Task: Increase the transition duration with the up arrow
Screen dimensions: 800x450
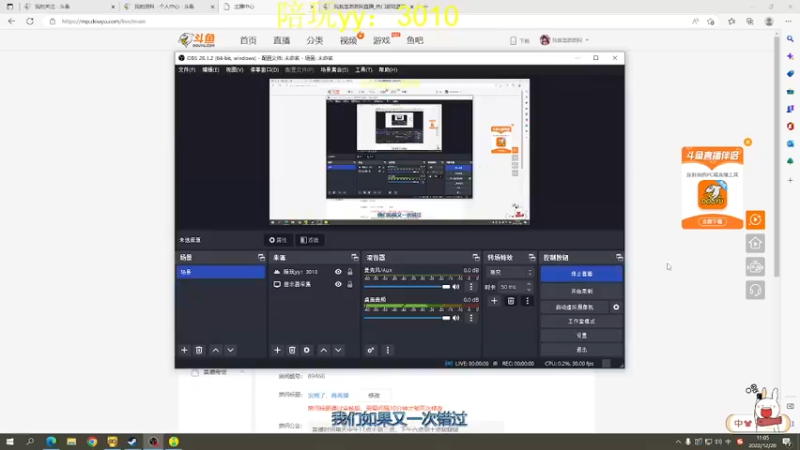Action: pyautogui.click(x=529, y=285)
